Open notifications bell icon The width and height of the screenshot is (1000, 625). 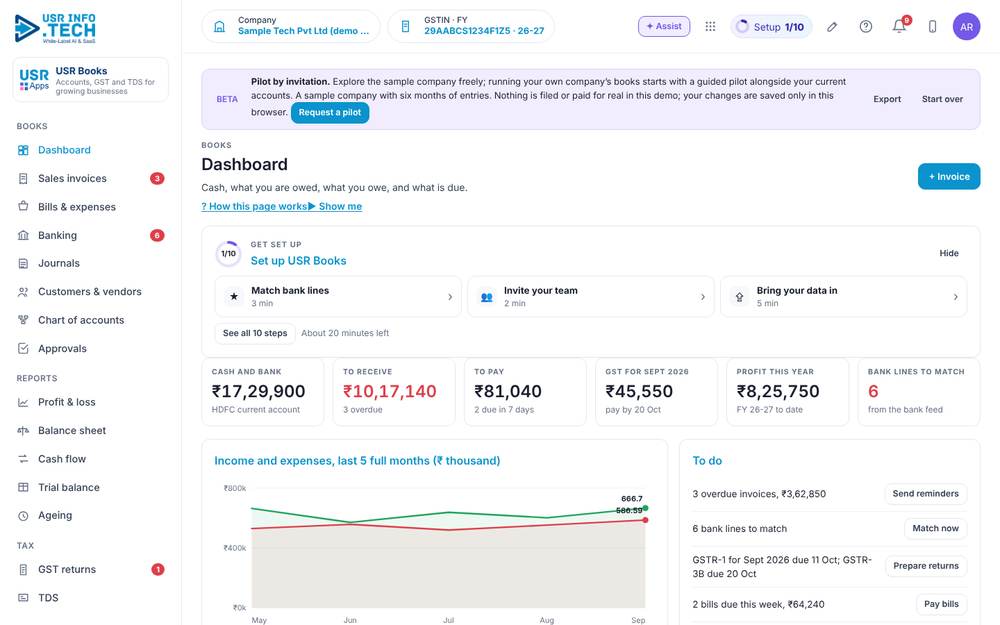click(x=899, y=26)
